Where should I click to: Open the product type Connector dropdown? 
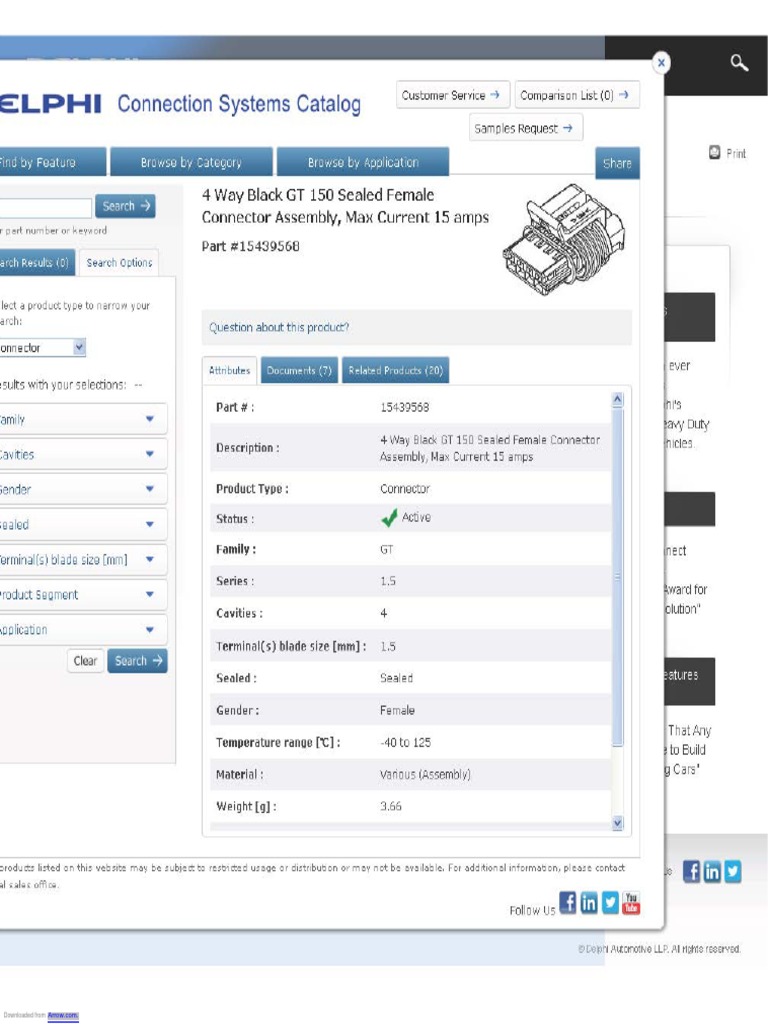[x=42, y=347]
